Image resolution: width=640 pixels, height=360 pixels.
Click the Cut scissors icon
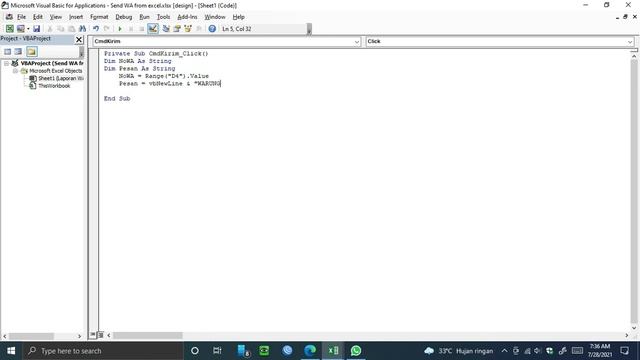pyautogui.click(x=50, y=29)
